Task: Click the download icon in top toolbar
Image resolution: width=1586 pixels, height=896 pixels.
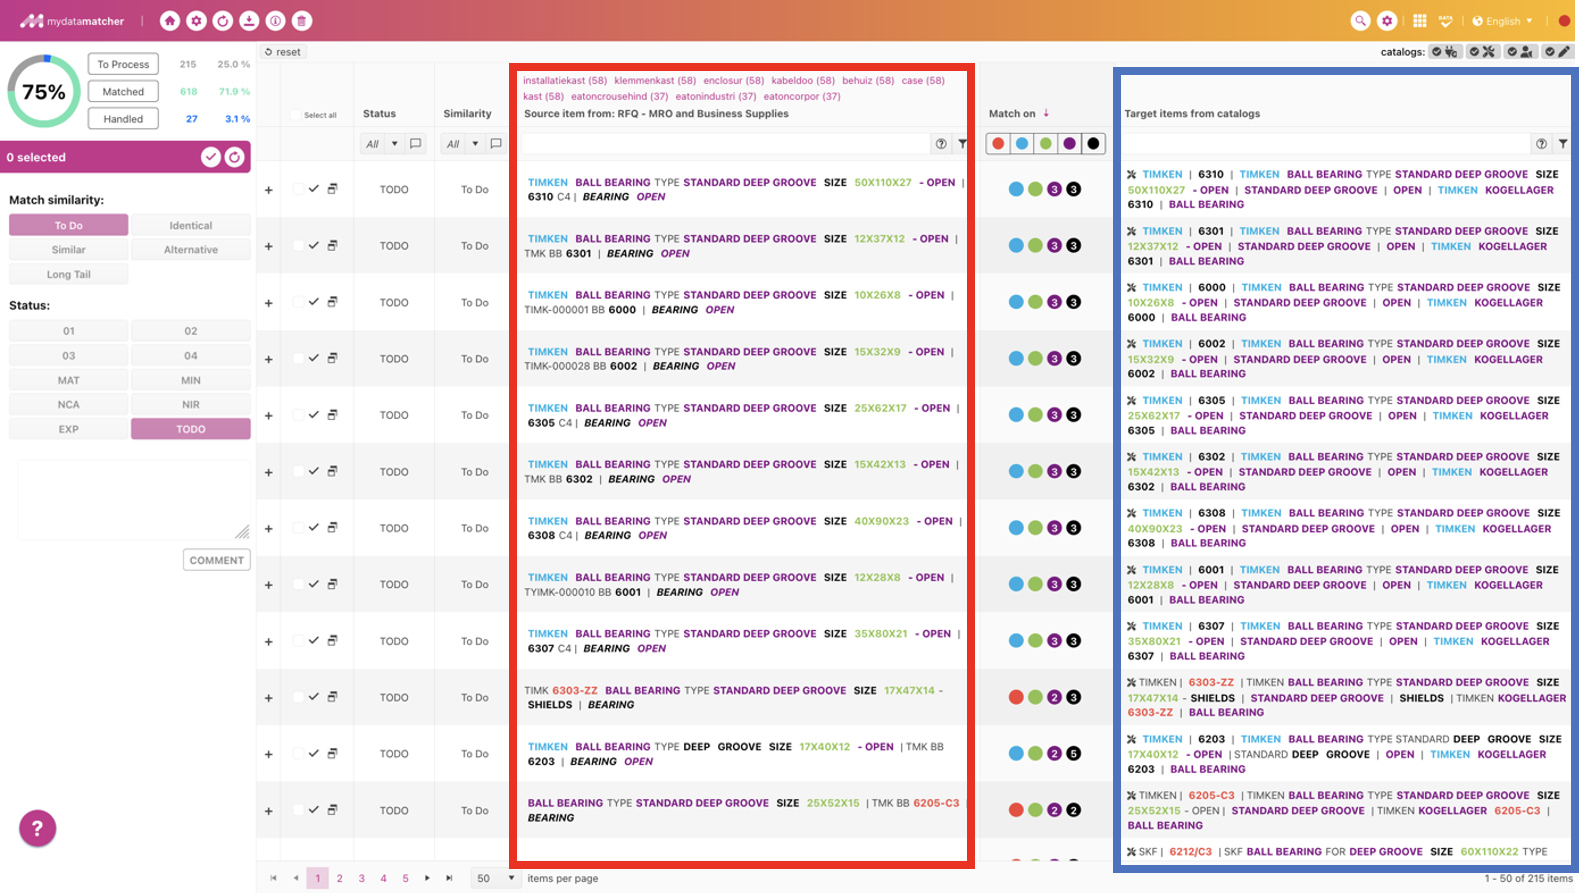Action: (x=249, y=21)
